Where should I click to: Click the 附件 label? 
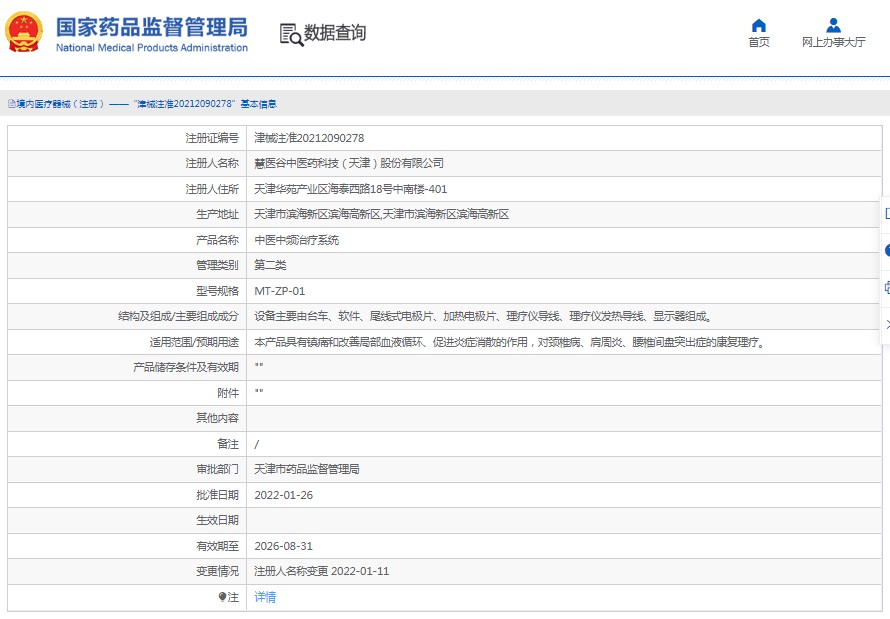(228, 393)
